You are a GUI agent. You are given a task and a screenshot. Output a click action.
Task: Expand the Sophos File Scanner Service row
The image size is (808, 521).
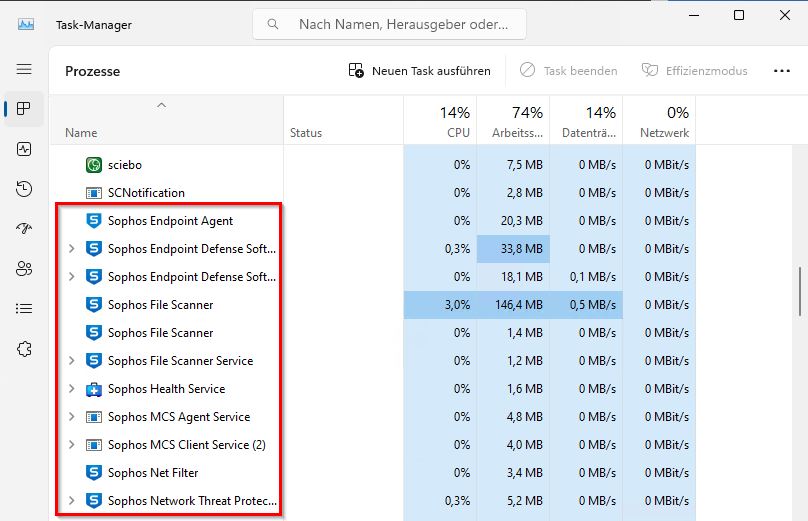(x=71, y=361)
